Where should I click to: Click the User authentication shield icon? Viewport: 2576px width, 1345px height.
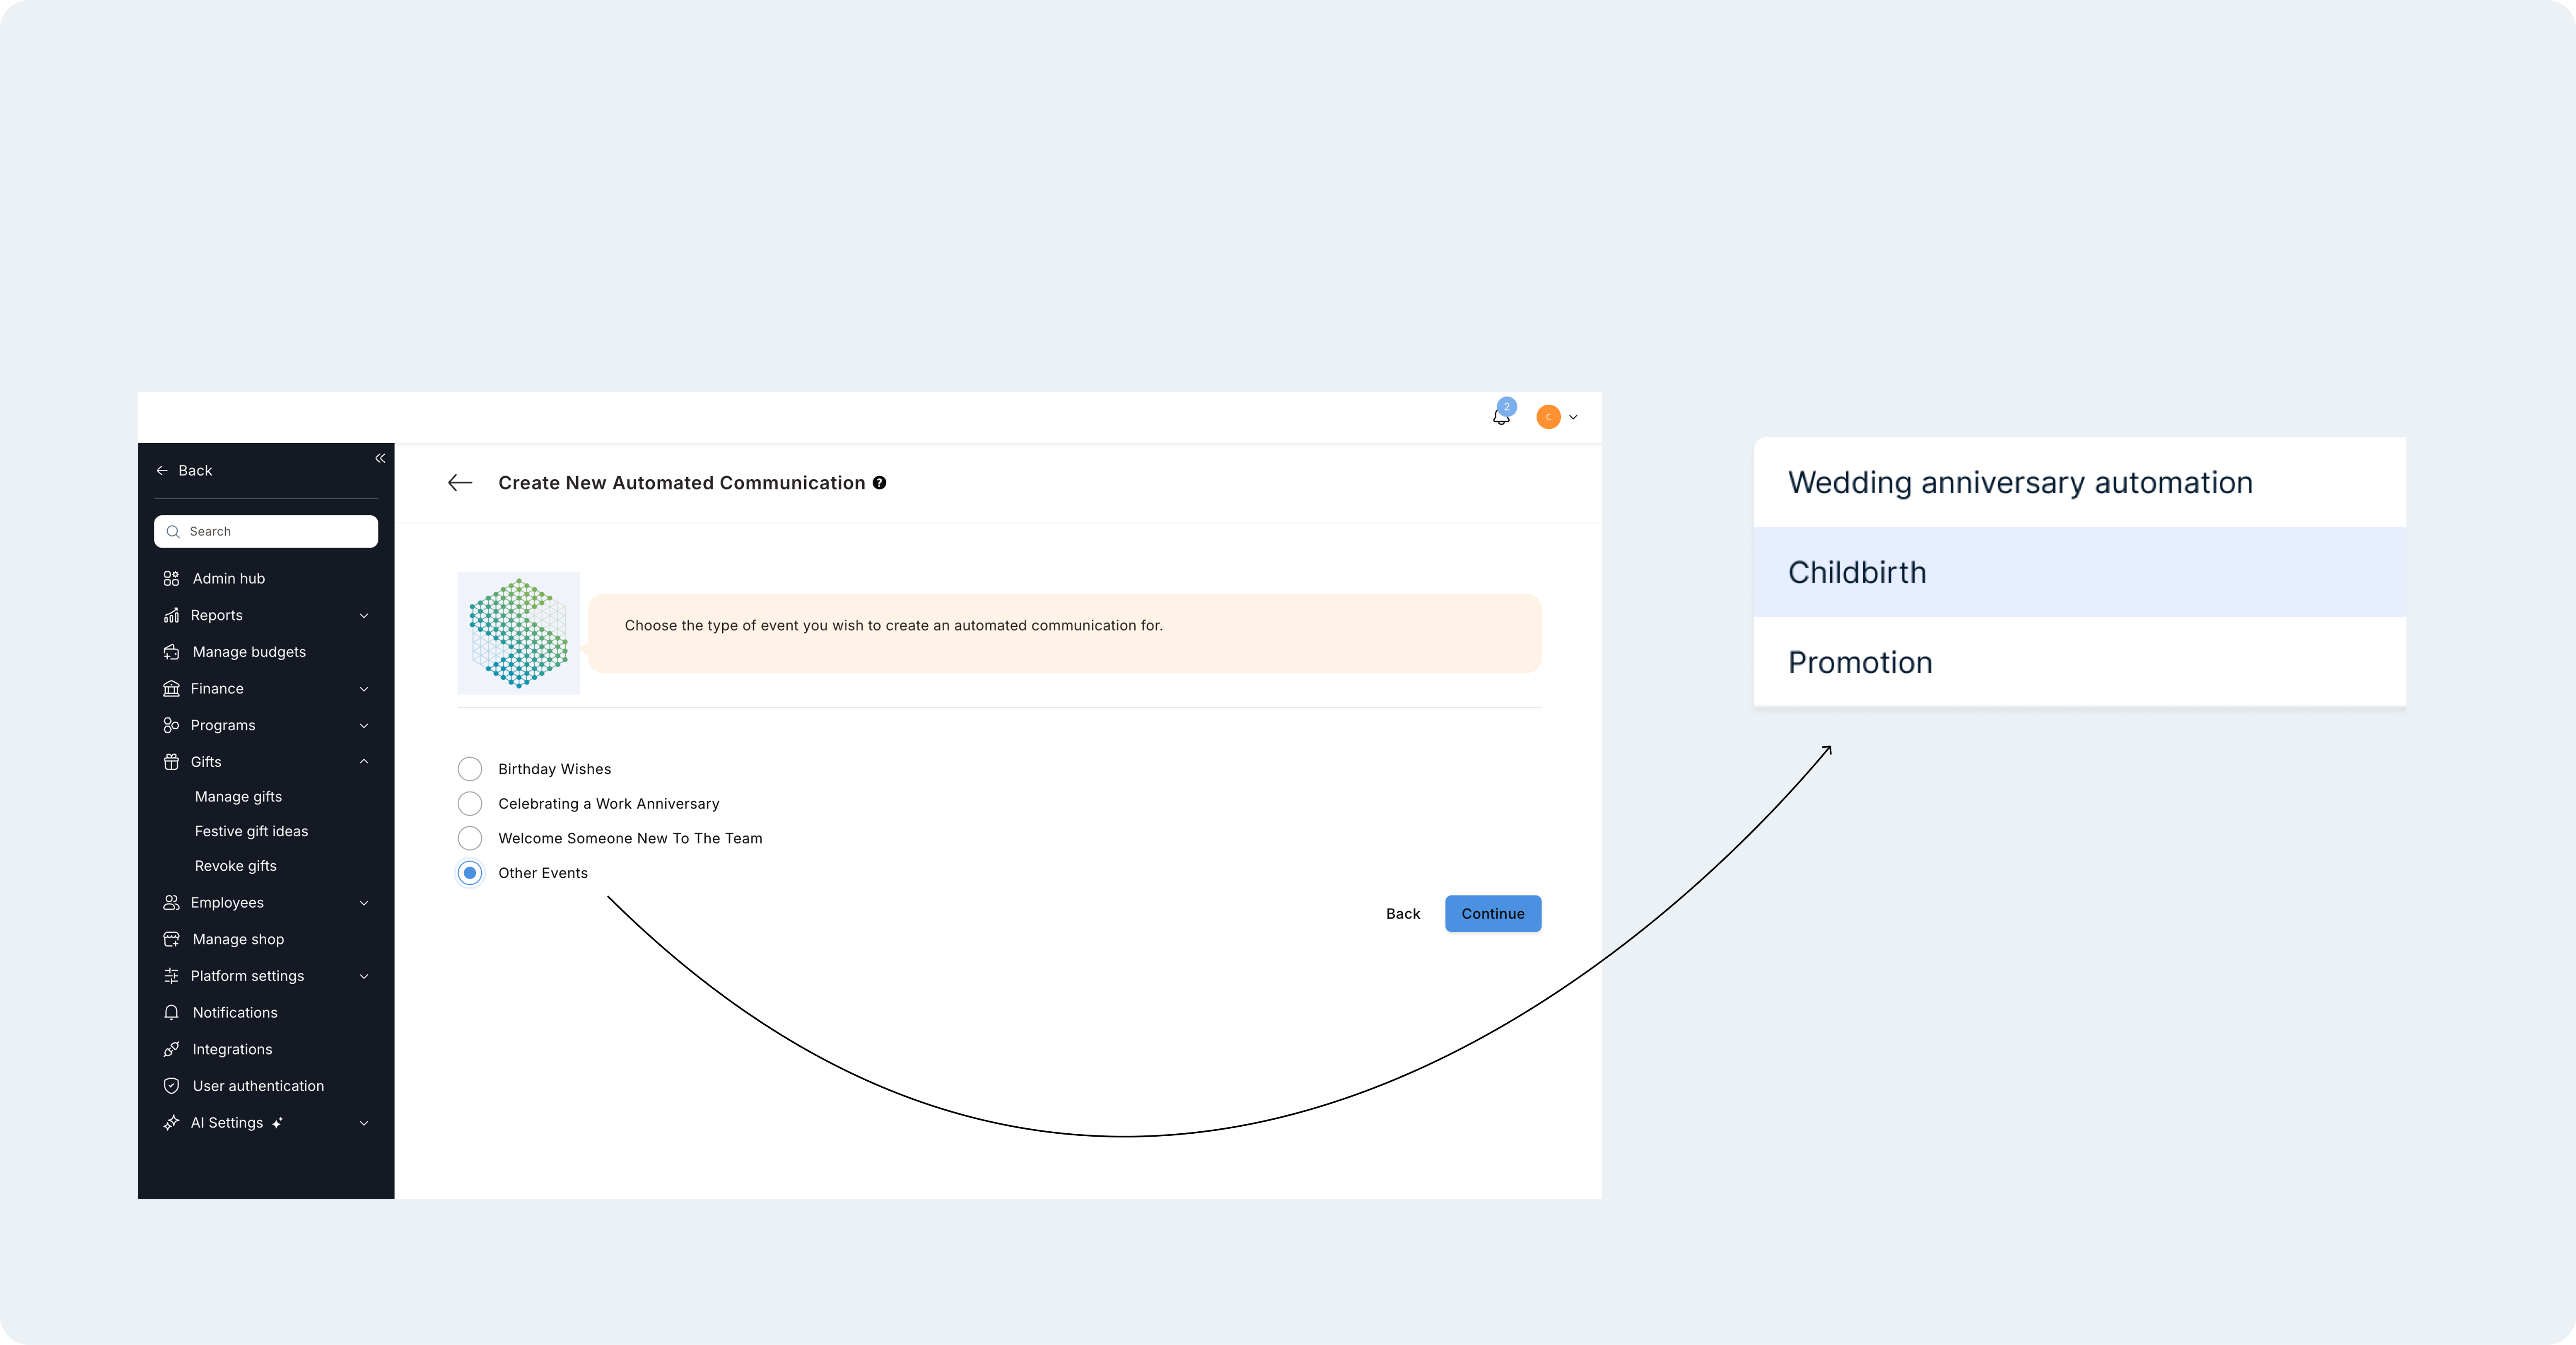tap(171, 1086)
